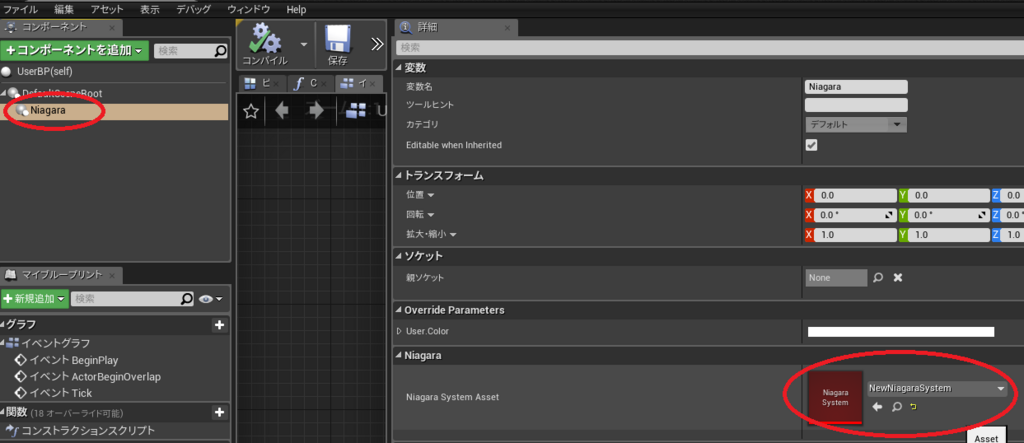Clear the parent socket with X icon

click(x=898, y=278)
